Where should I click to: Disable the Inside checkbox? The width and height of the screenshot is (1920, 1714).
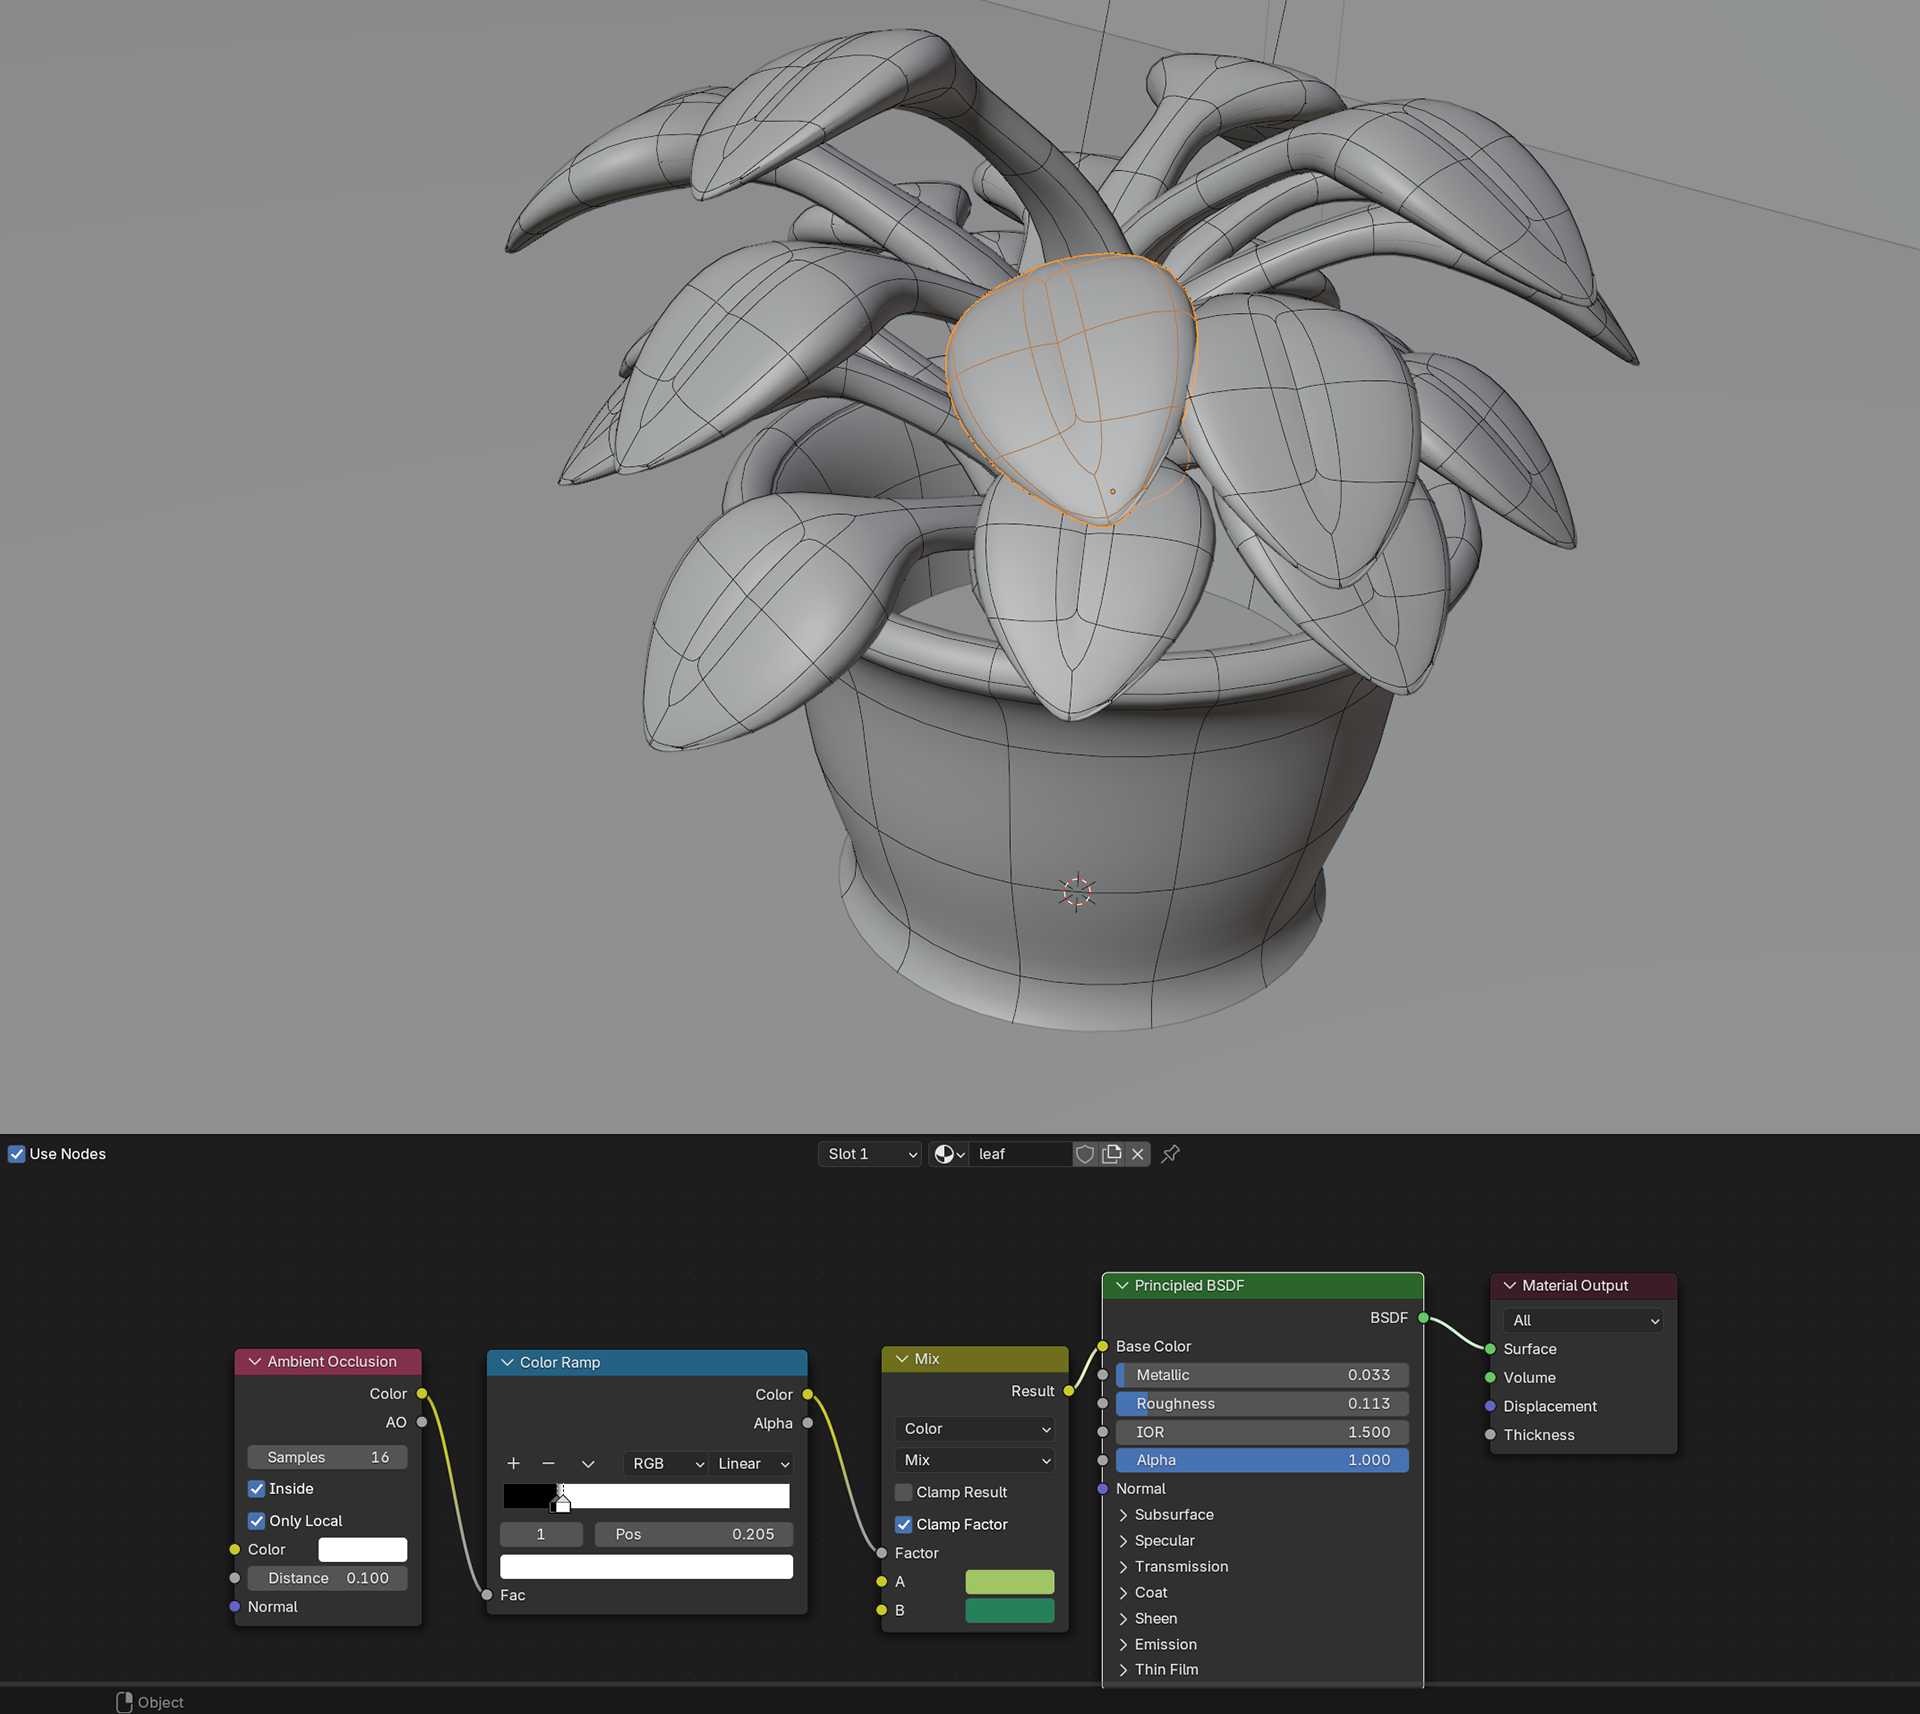coord(257,1488)
